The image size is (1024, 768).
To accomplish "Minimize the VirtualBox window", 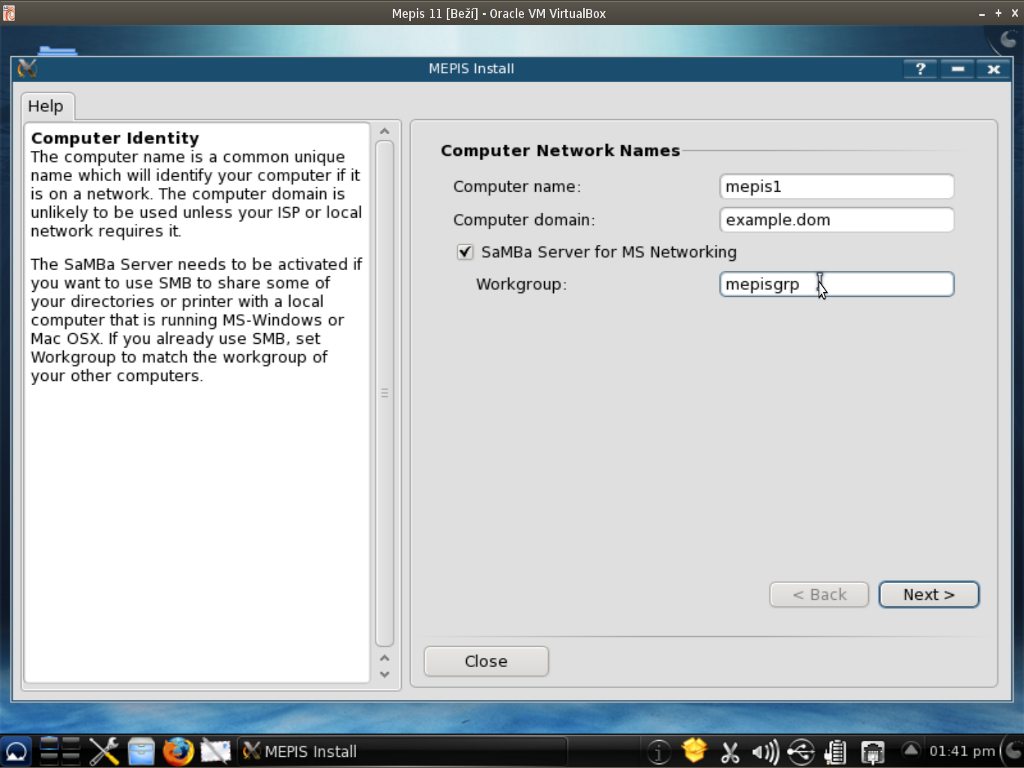I will click(x=982, y=14).
